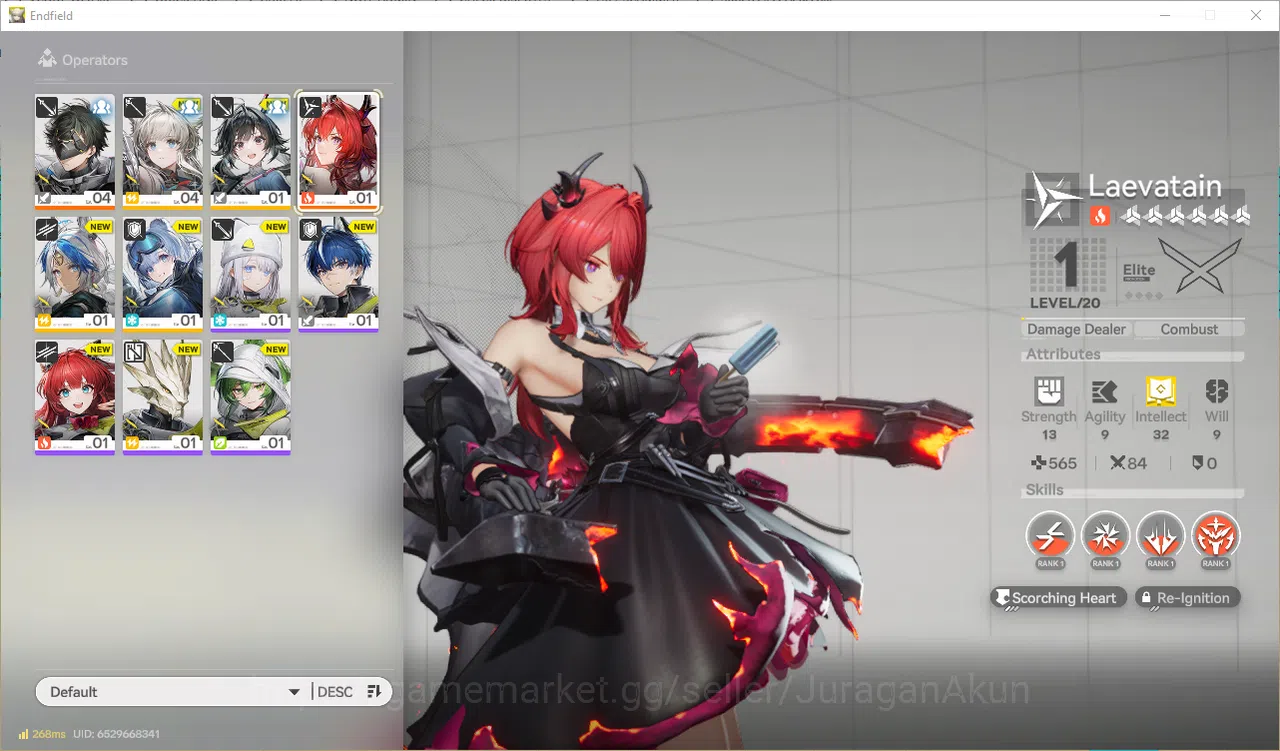
Task: Select the white dragon-headed operator card
Action: pos(162,398)
